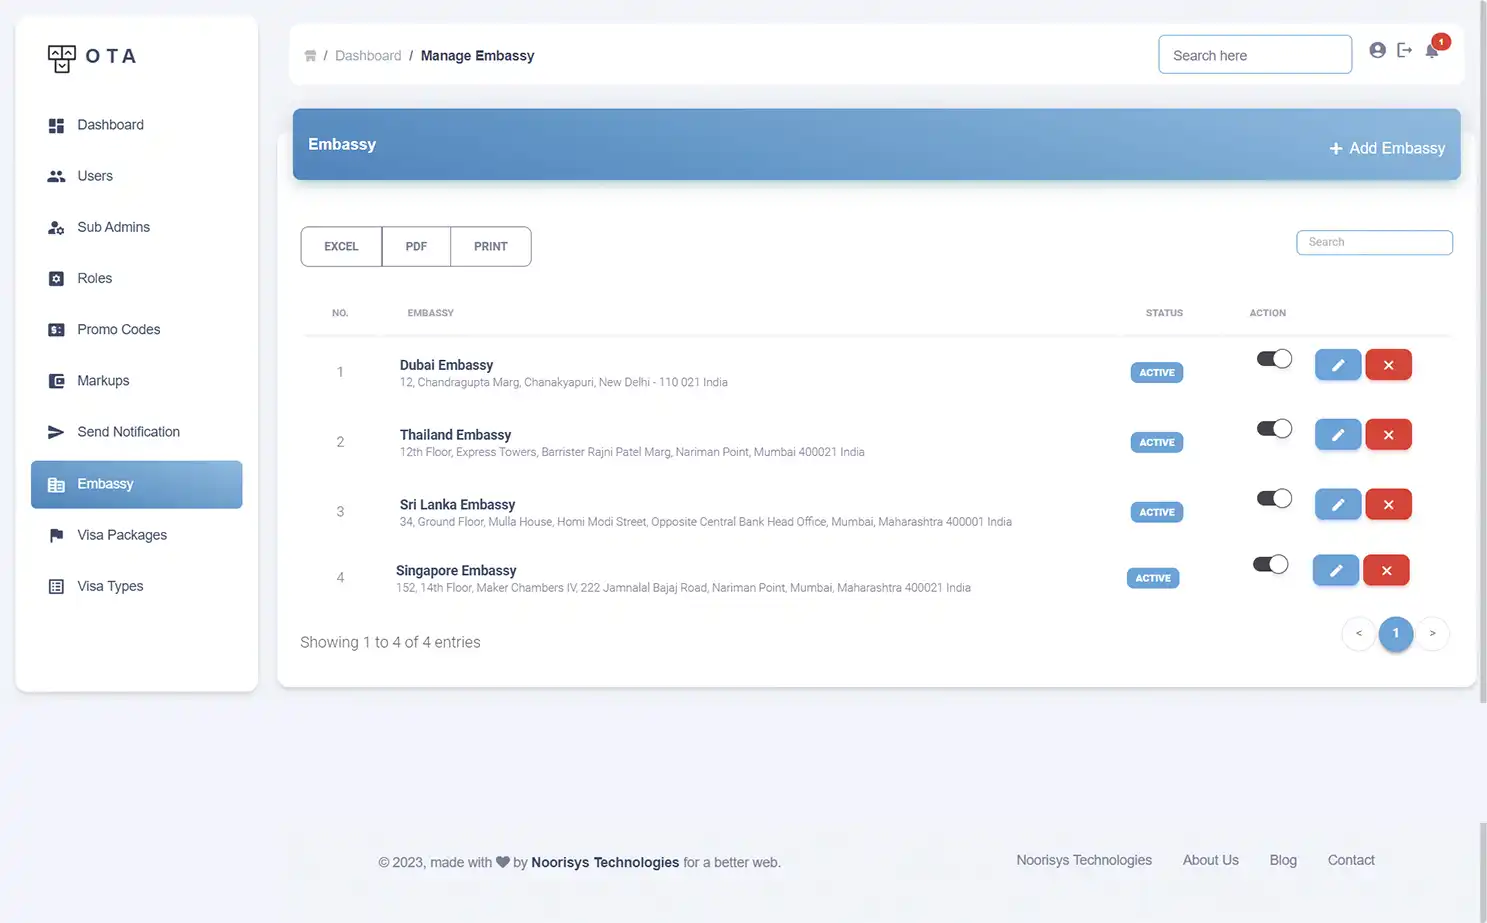Image resolution: width=1487 pixels, height=923 pixels.
Task: Click the home icon in breadcrumb
Action: pos(310,56)
